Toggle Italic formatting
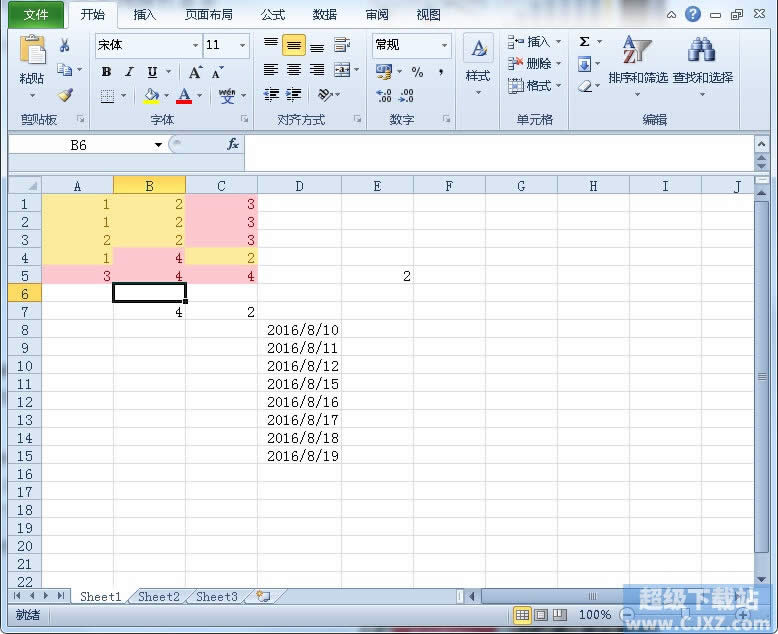The width and height of the screenshot is (778, 634). click(130, 72)
